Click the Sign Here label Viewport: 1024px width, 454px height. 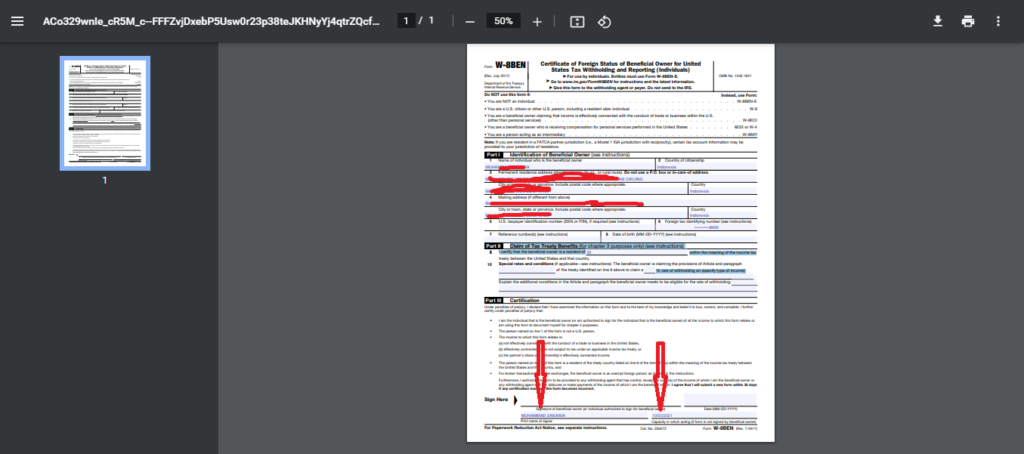click(x=496, y=399)
